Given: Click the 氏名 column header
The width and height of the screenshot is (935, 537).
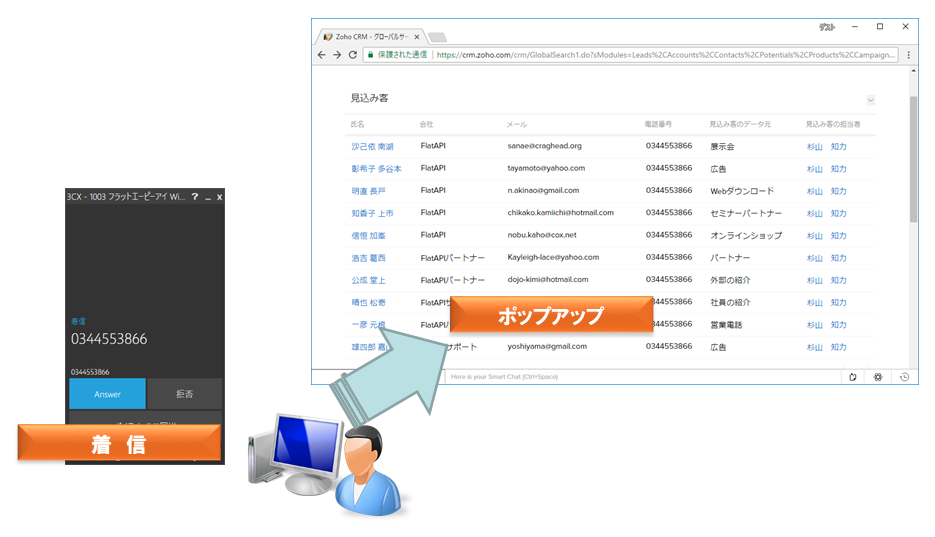Looking at the screenshot, I should pyautogui.click(x=357, y=124).
